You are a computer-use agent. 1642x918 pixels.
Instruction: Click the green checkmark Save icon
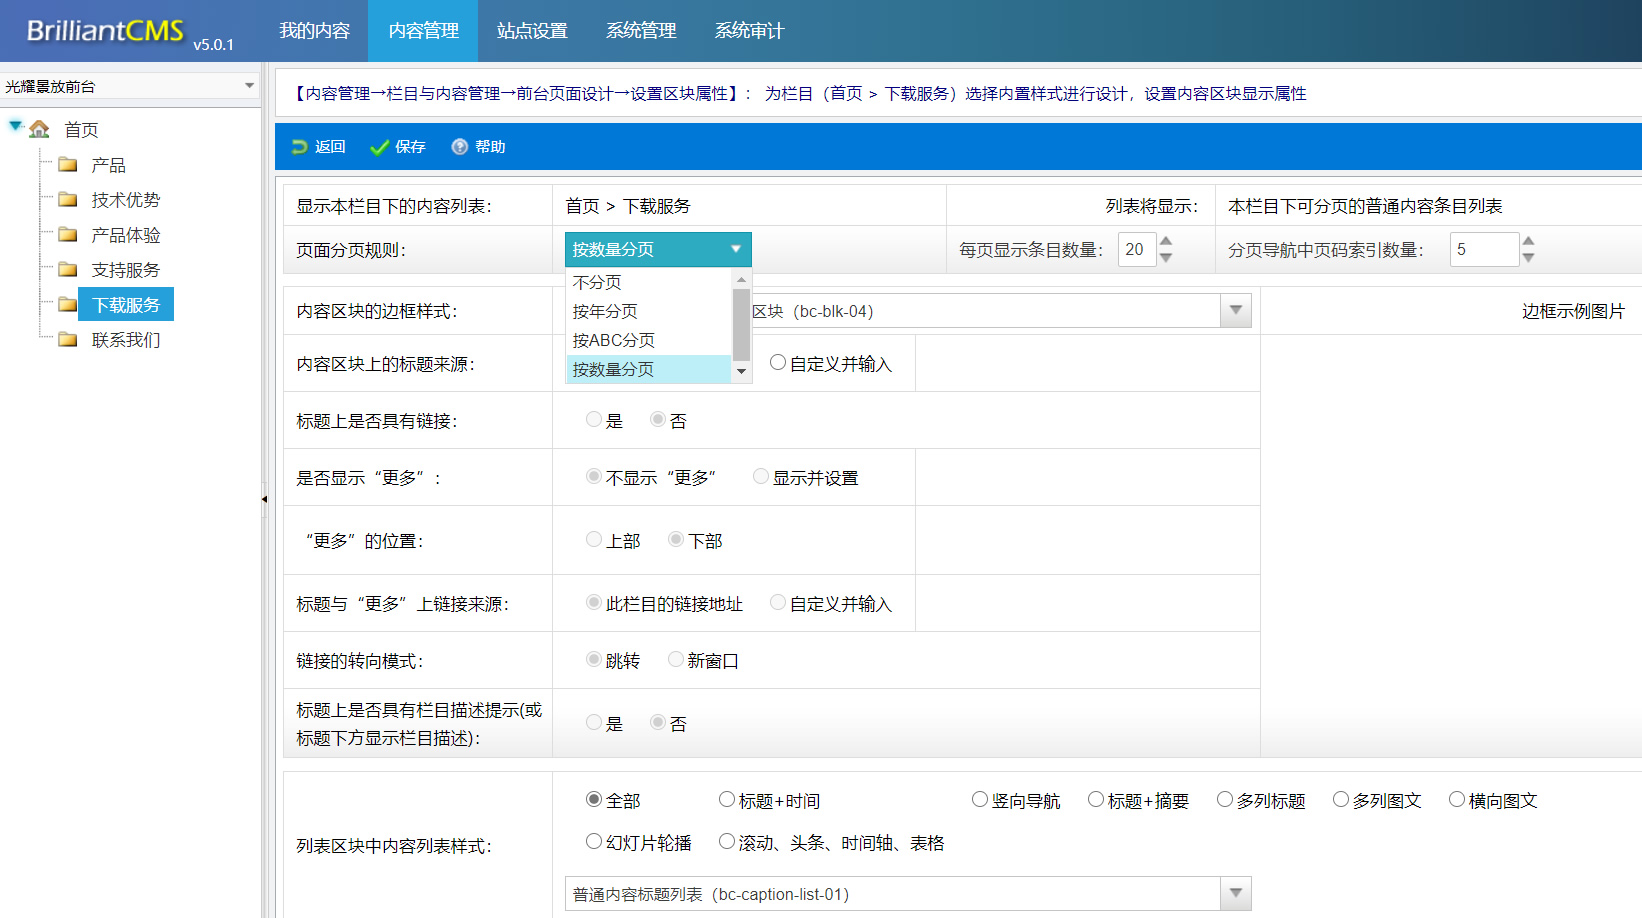[x=379, y=147]
